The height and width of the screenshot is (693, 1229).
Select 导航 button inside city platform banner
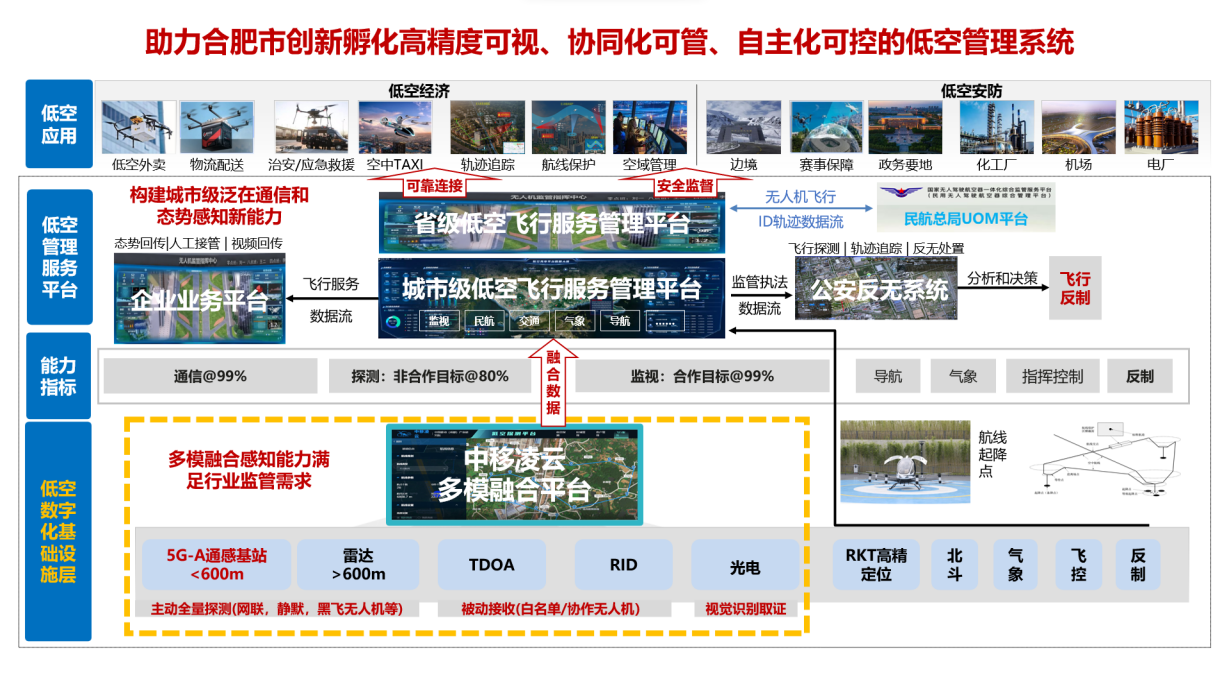tap(619, 321)
